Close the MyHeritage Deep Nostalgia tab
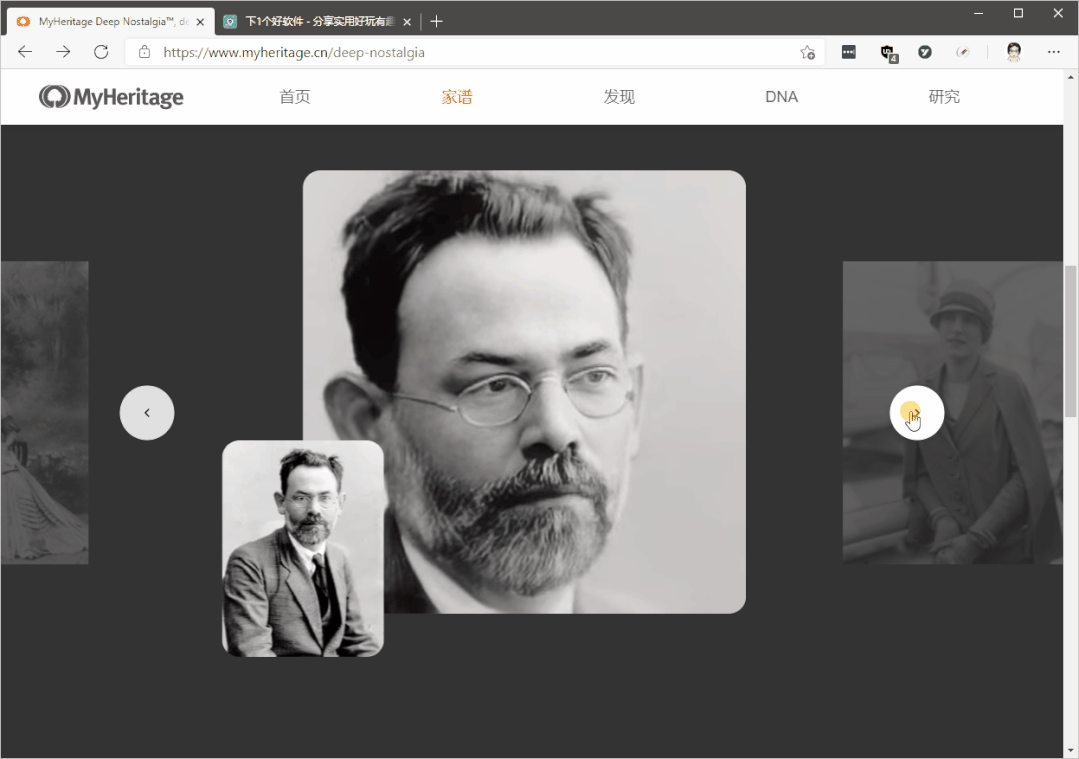The width and height of the screenshot is (1079, 759). [x=200, y=22]
